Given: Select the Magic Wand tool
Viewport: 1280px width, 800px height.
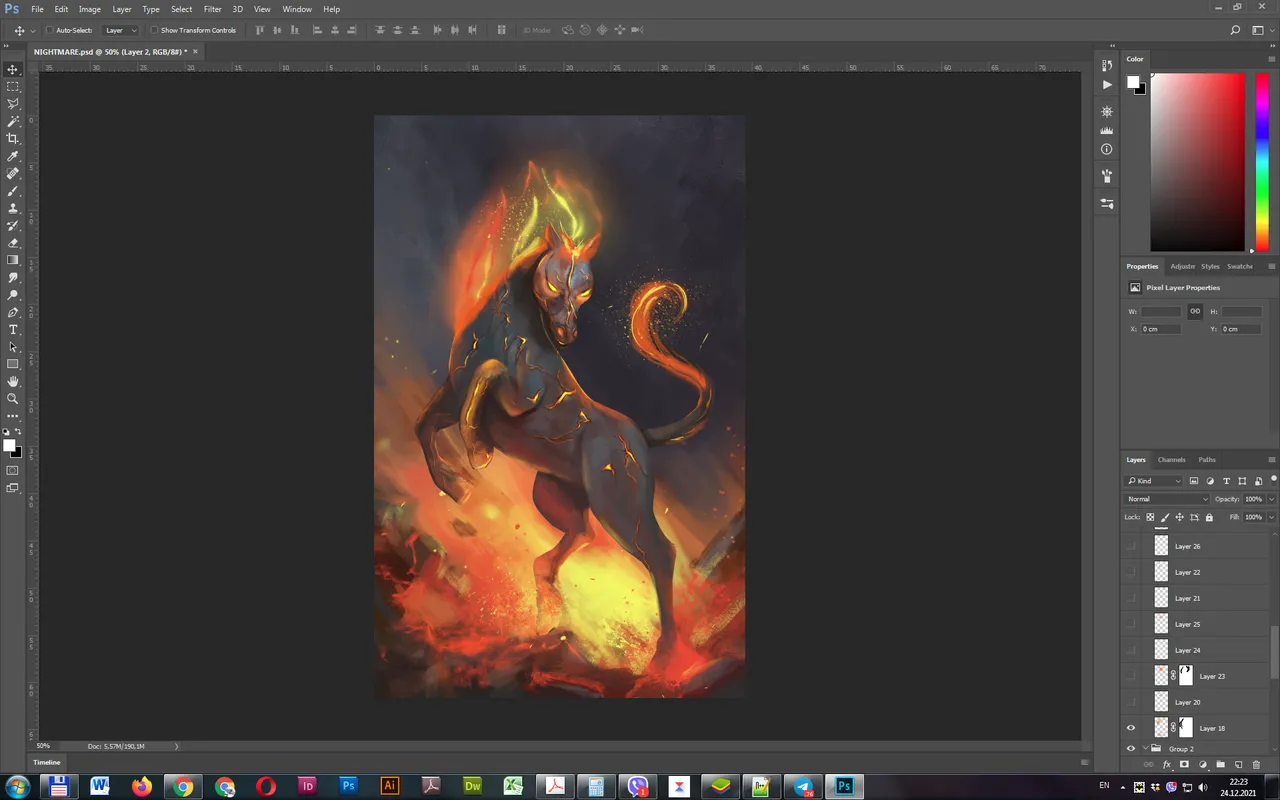Looking at the screenshot, I should point(13,121).
